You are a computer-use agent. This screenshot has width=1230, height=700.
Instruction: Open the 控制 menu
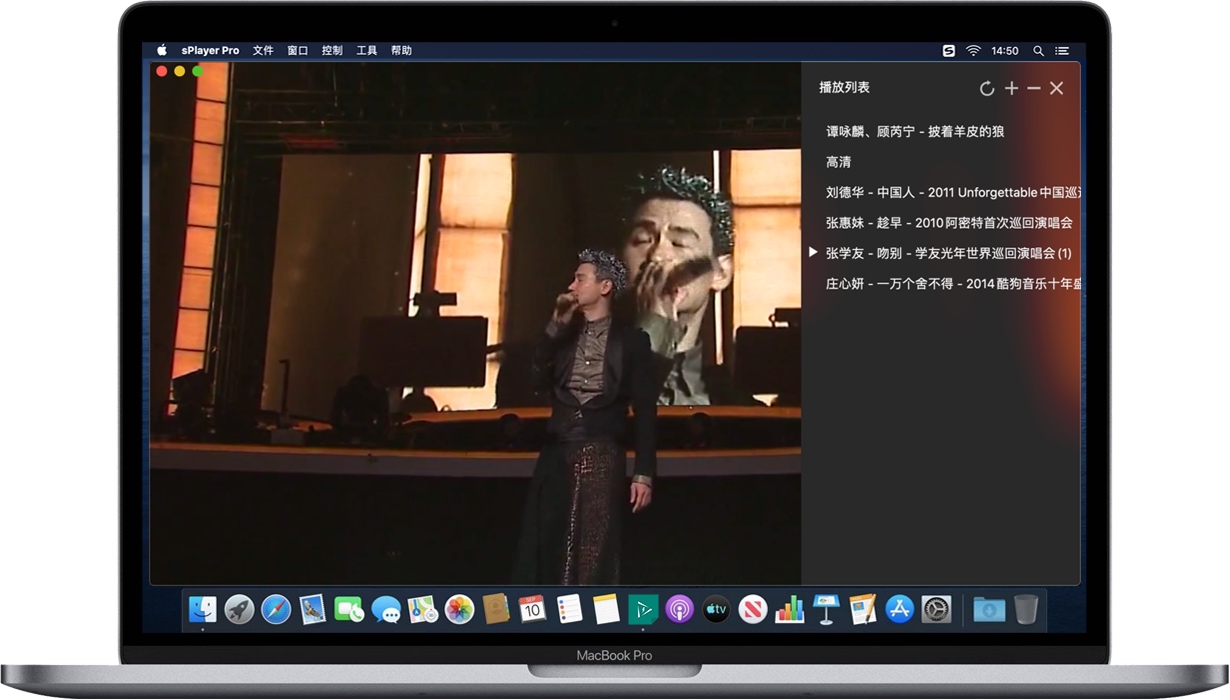332,51
